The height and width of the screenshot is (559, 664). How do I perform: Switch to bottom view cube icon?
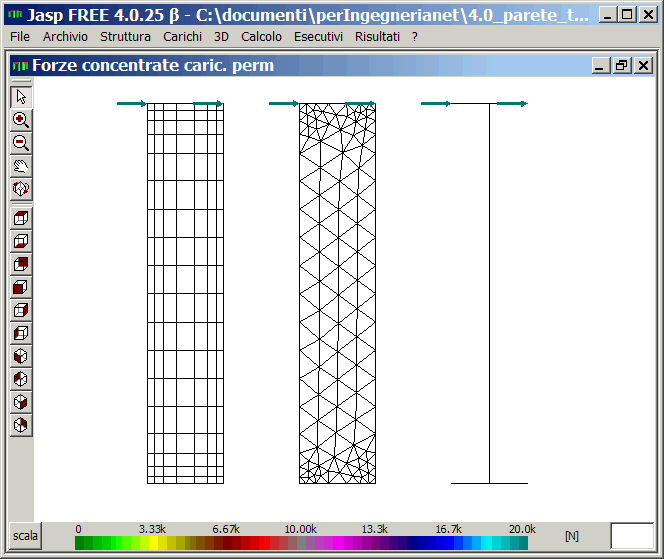click(x=21, y=241)
